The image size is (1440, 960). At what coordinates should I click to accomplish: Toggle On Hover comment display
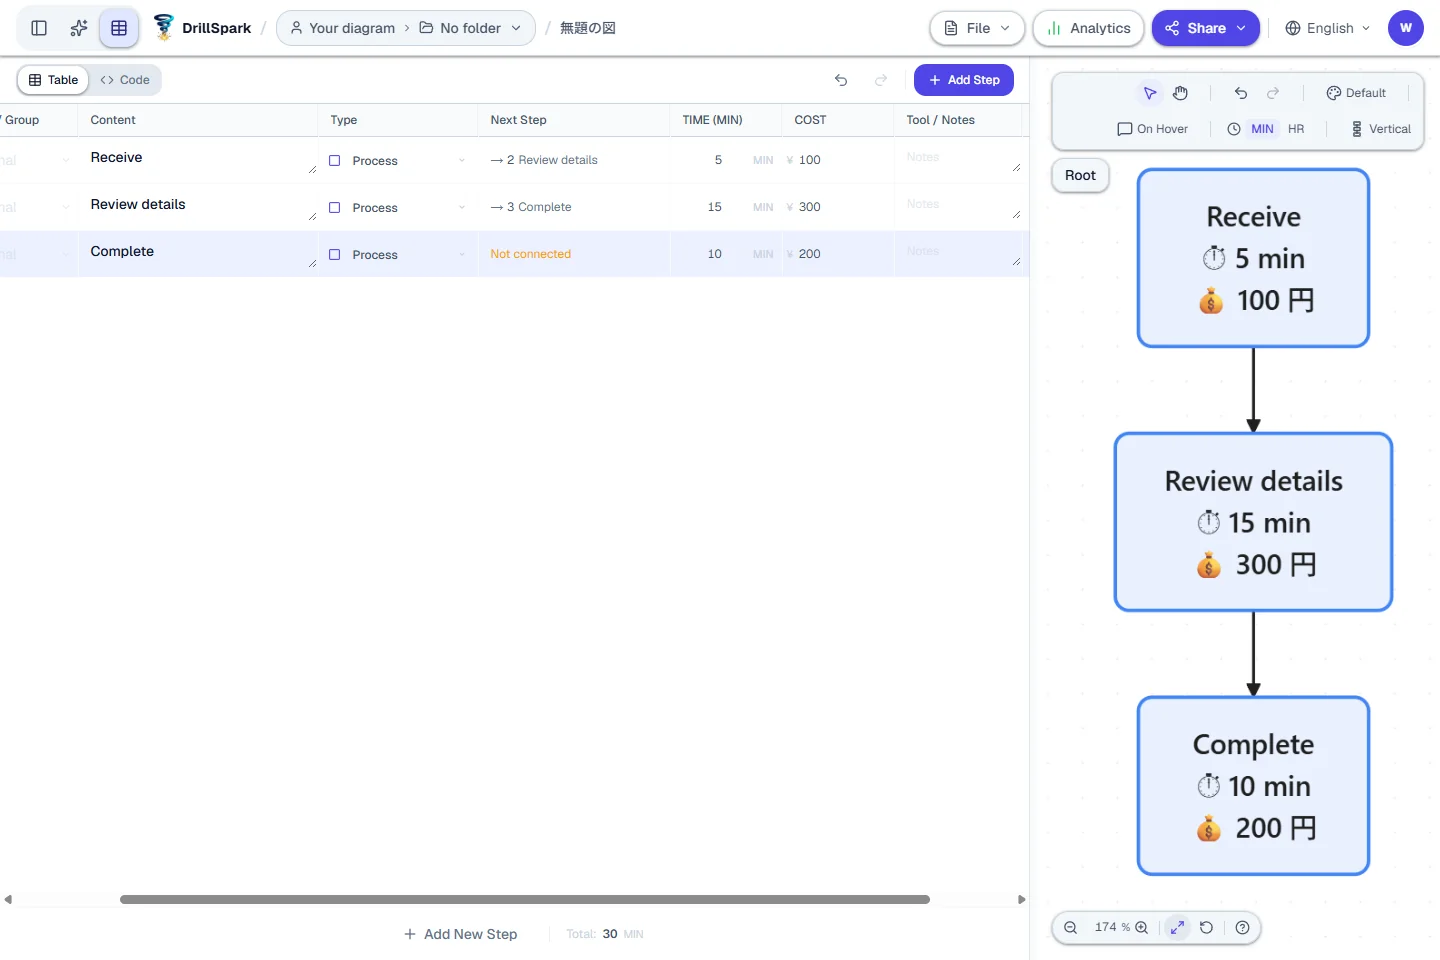1152,129
